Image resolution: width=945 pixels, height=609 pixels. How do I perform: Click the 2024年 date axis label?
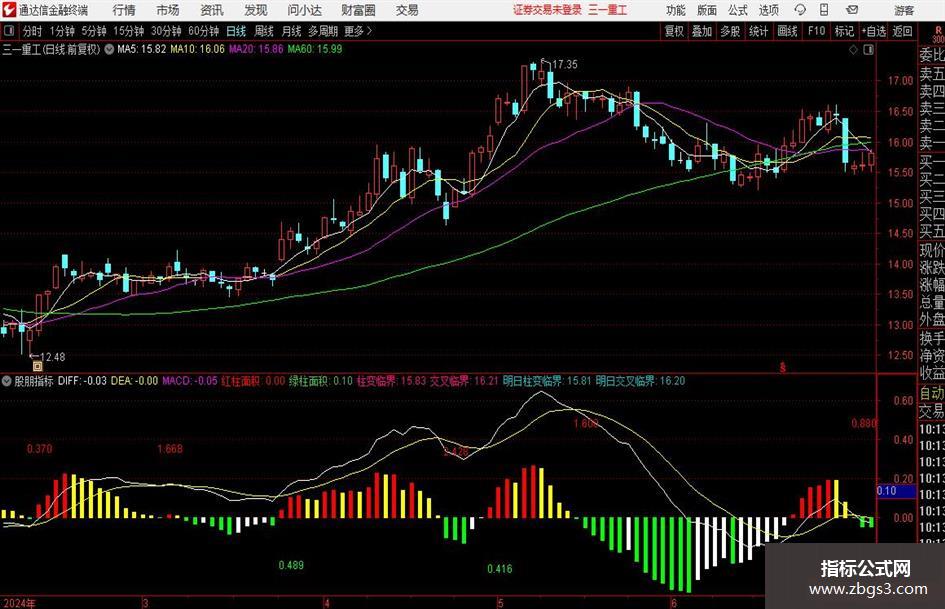click(19, 603)
